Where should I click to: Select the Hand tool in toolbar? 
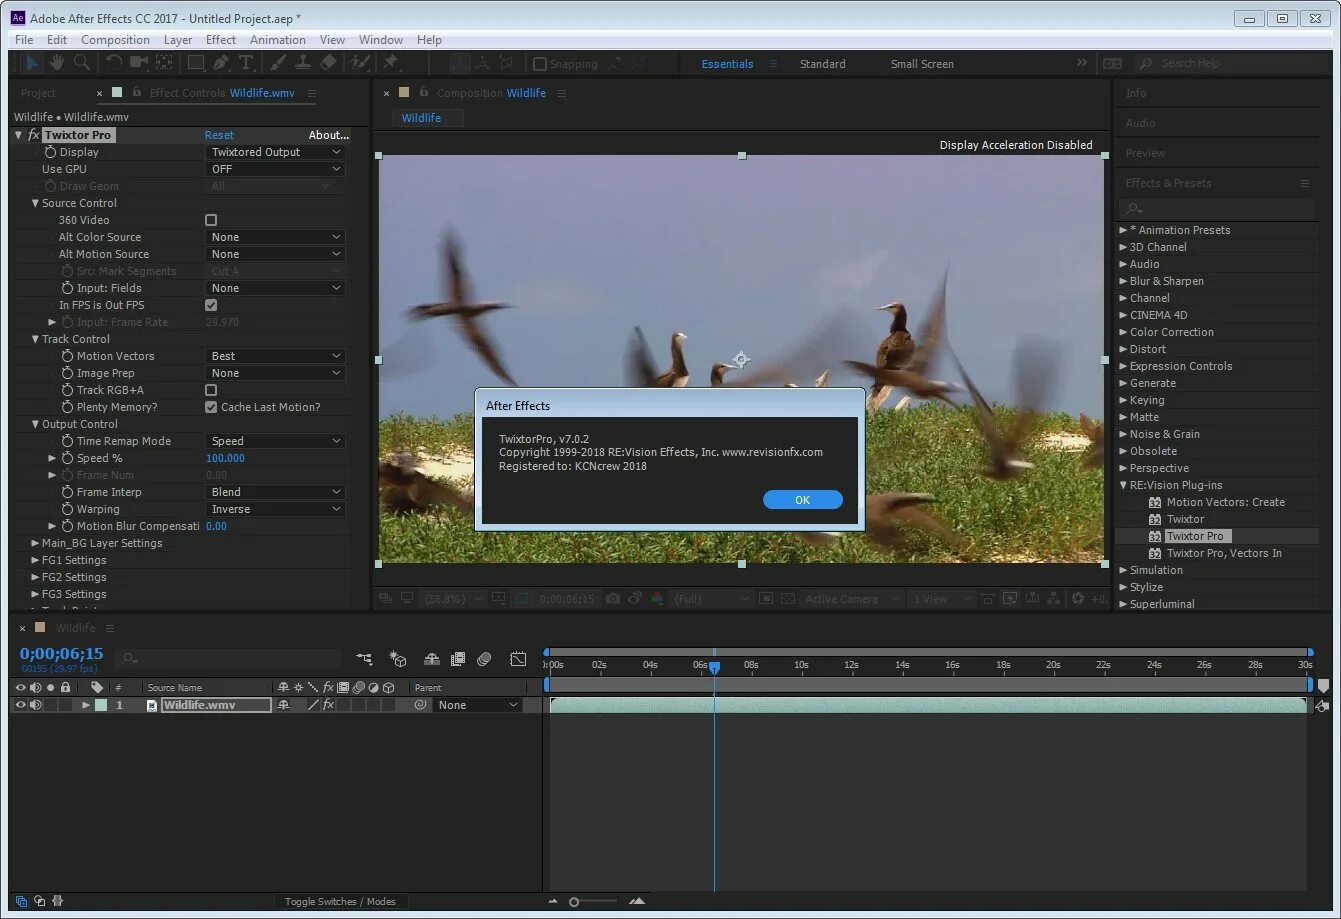pos(57,63)
